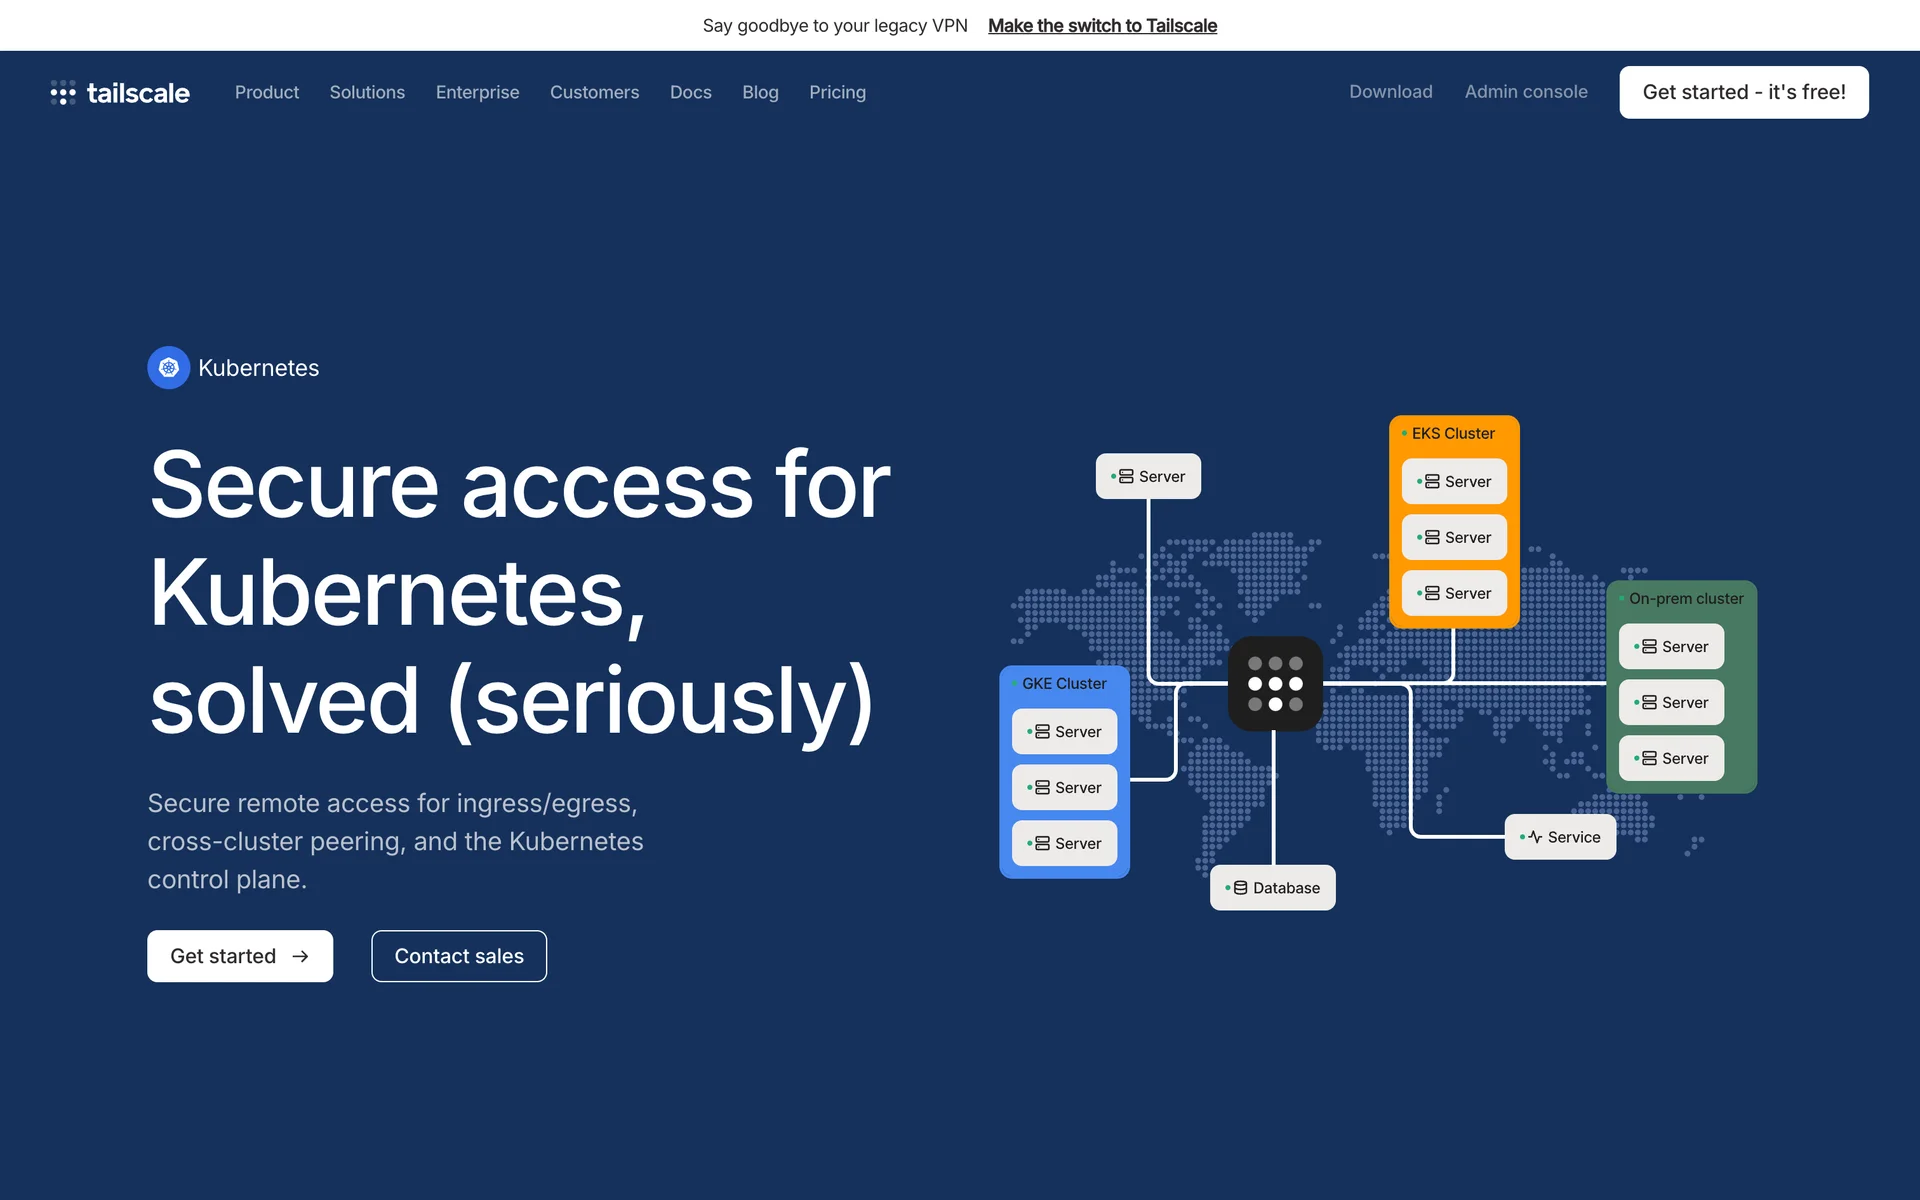Viewport: 1920px width, 1200px height.
Task: Click the Database node in diagram
Action: [x=1272, y=888]
